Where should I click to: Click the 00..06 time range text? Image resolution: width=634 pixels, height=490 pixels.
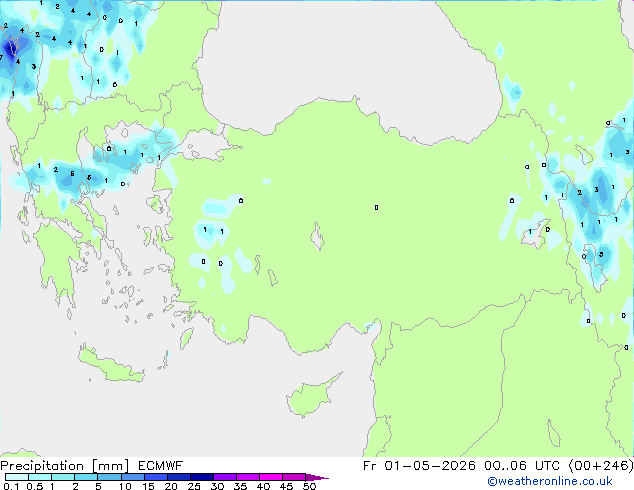click(505, 466)
